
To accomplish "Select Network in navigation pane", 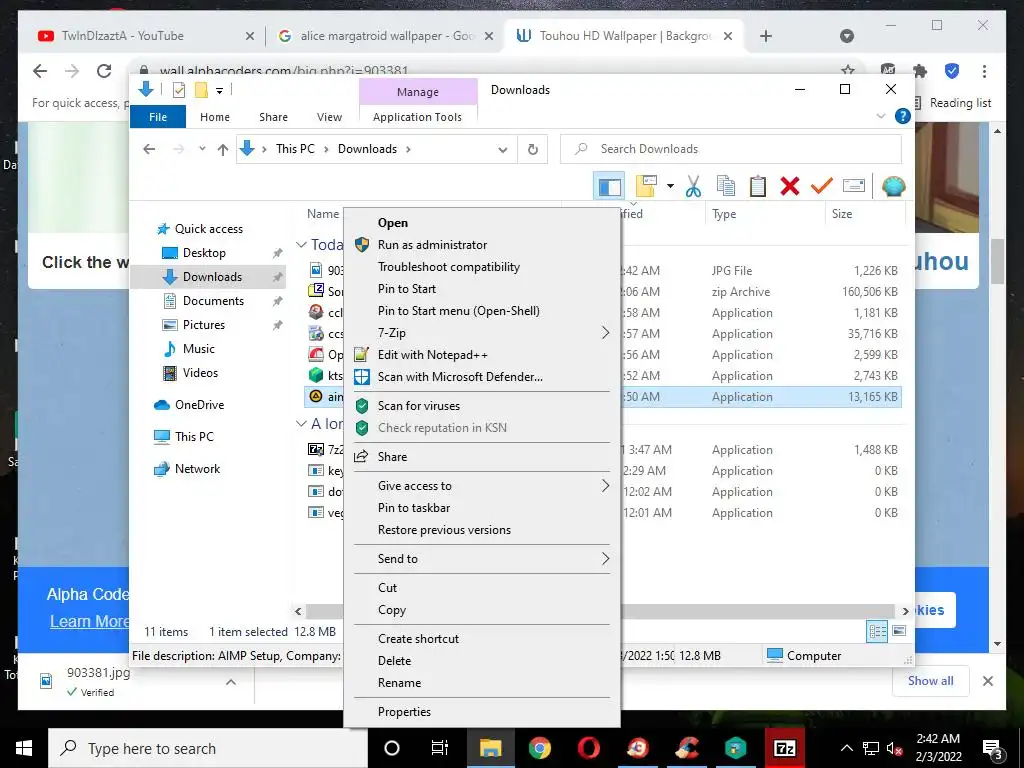I will click(x=197, y=469).
